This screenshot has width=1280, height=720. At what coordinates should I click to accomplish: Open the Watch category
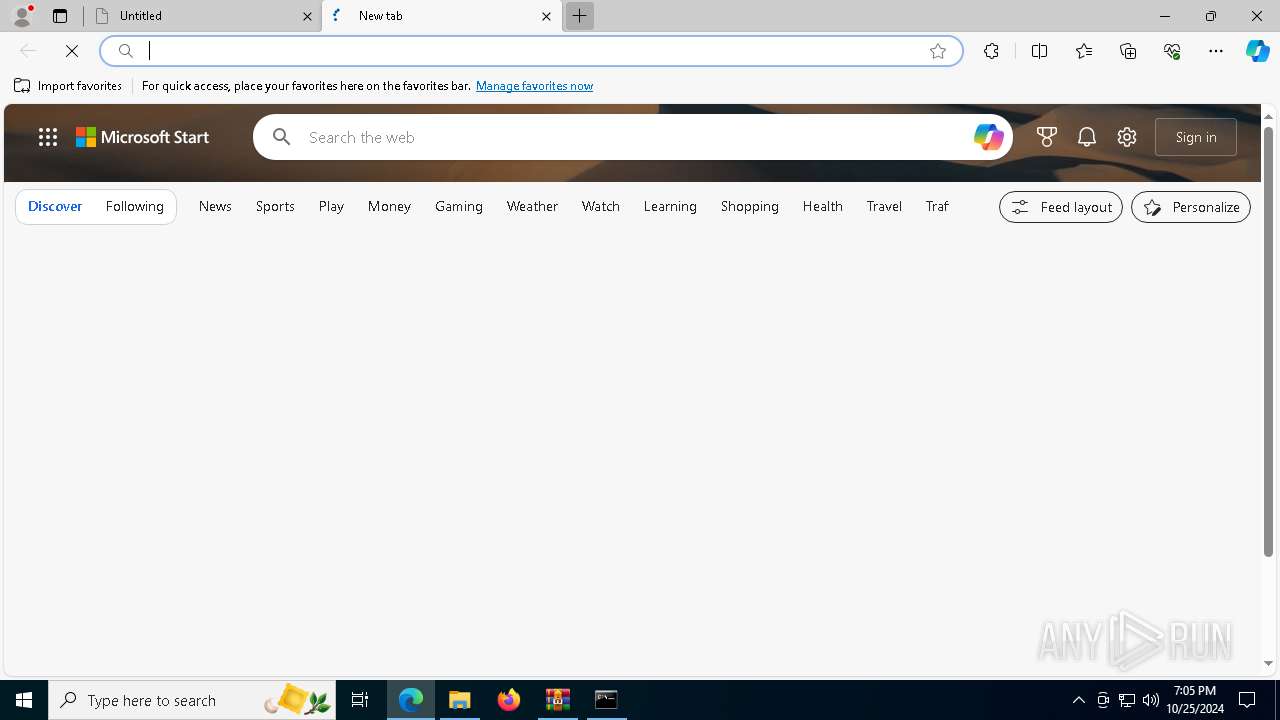[601, 206]
